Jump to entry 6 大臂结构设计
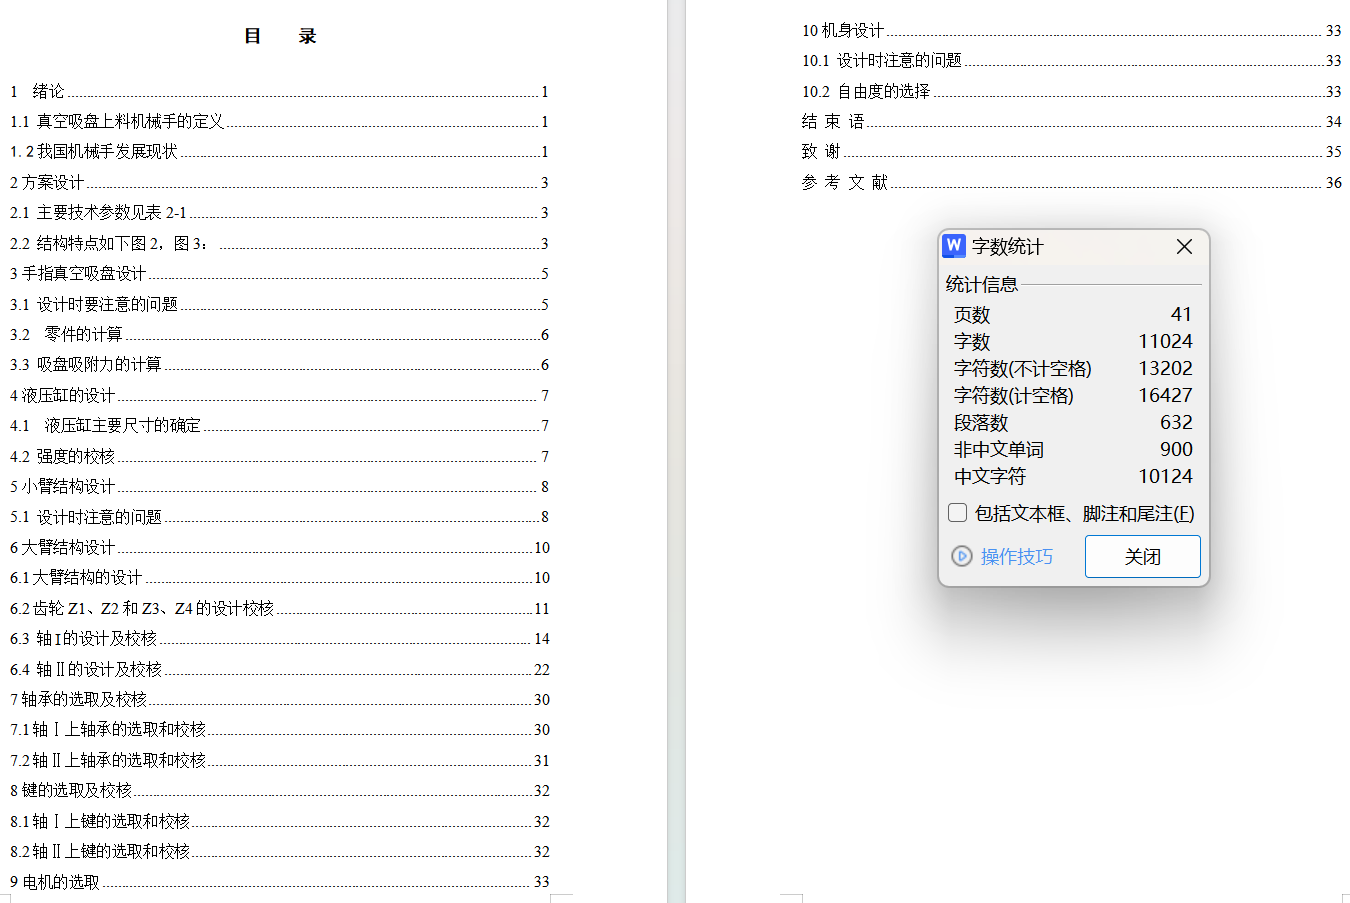1350x903 pixels. [x=279, y=547]
